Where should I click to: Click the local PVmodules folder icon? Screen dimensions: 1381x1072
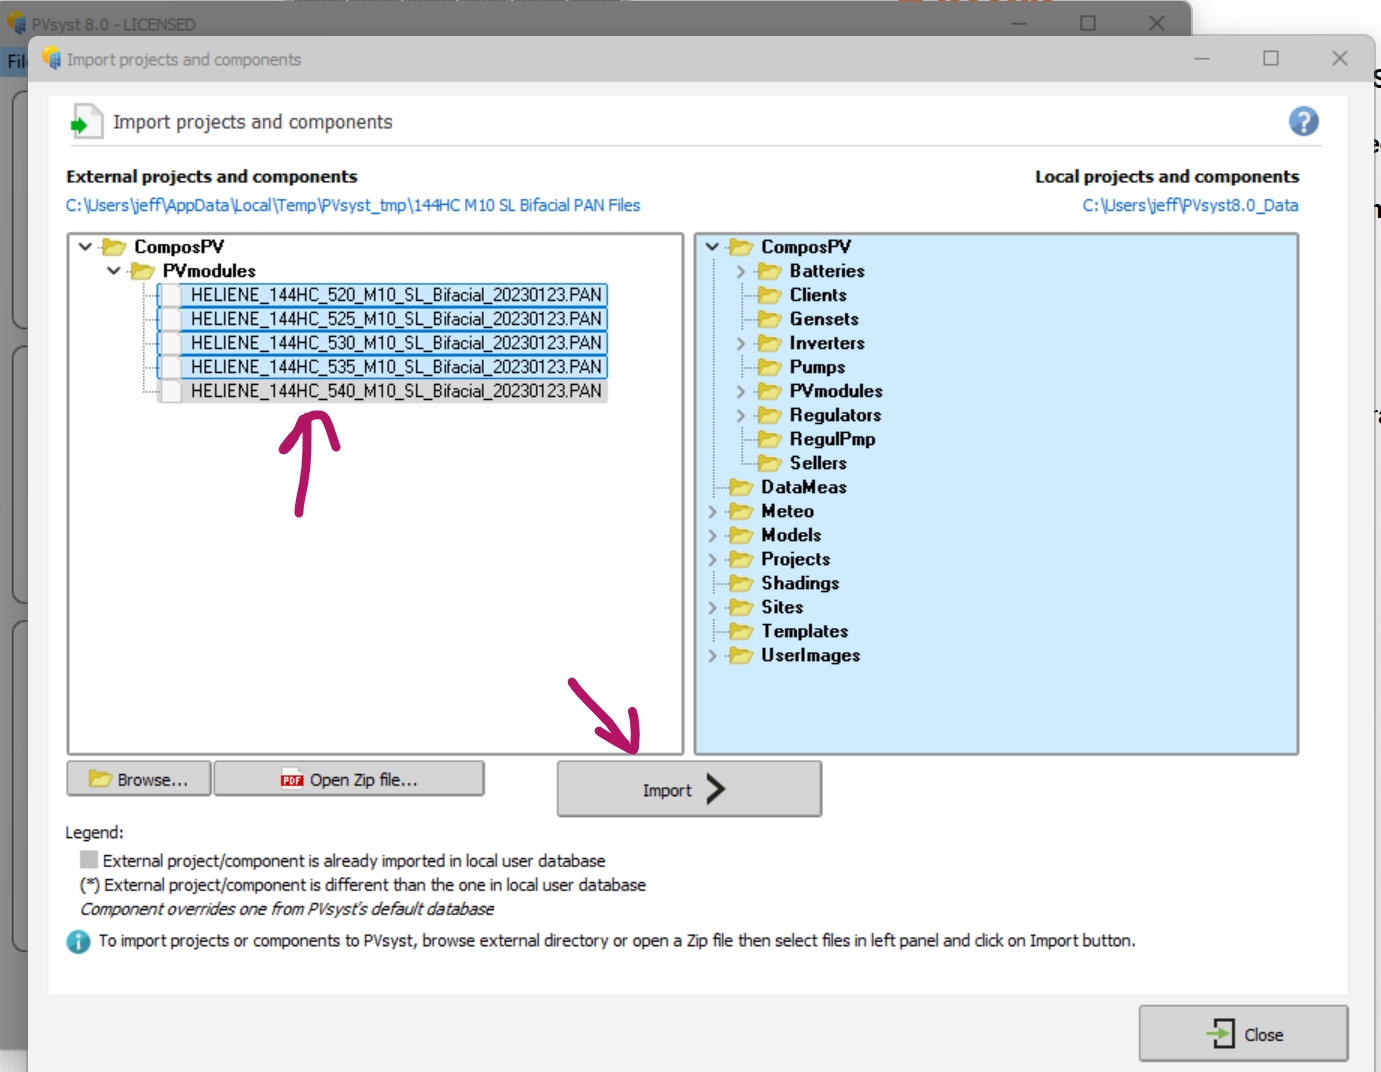pos(769,391)
